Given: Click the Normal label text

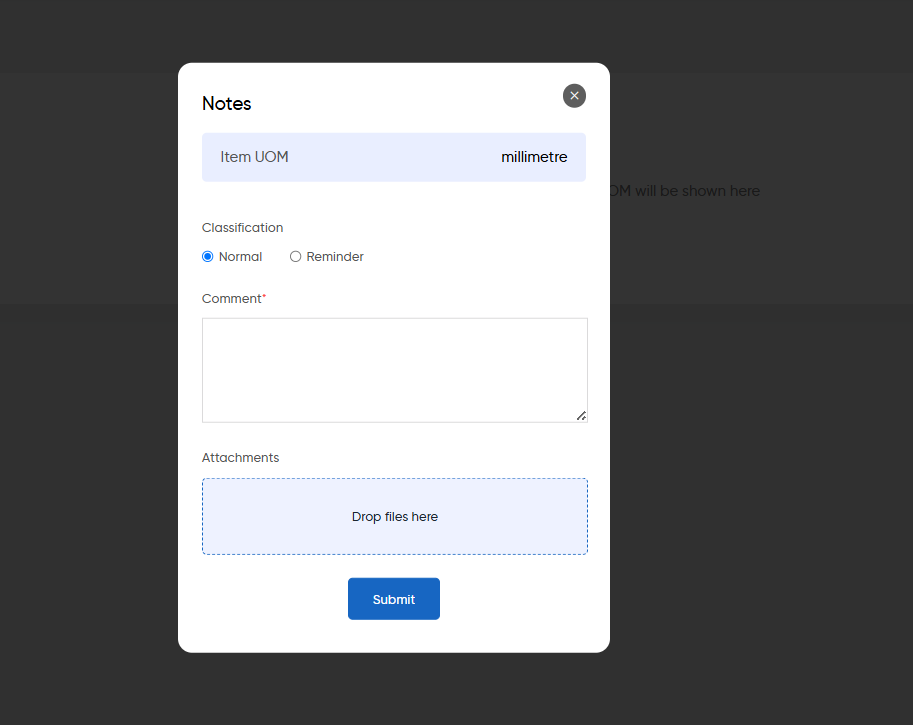Looking at the screenshot, I should coord(240,257).
